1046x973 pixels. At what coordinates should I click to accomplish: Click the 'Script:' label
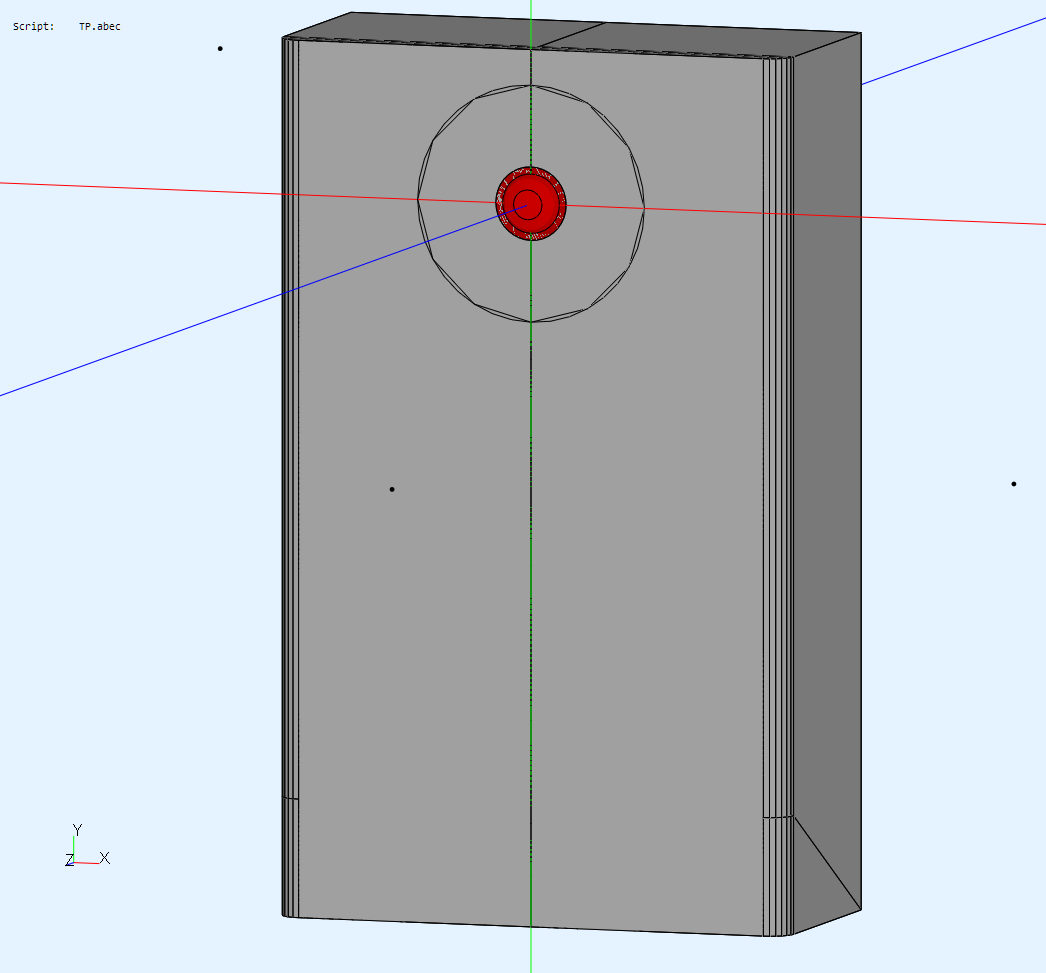pyautogui.click(x=33, y=26)
